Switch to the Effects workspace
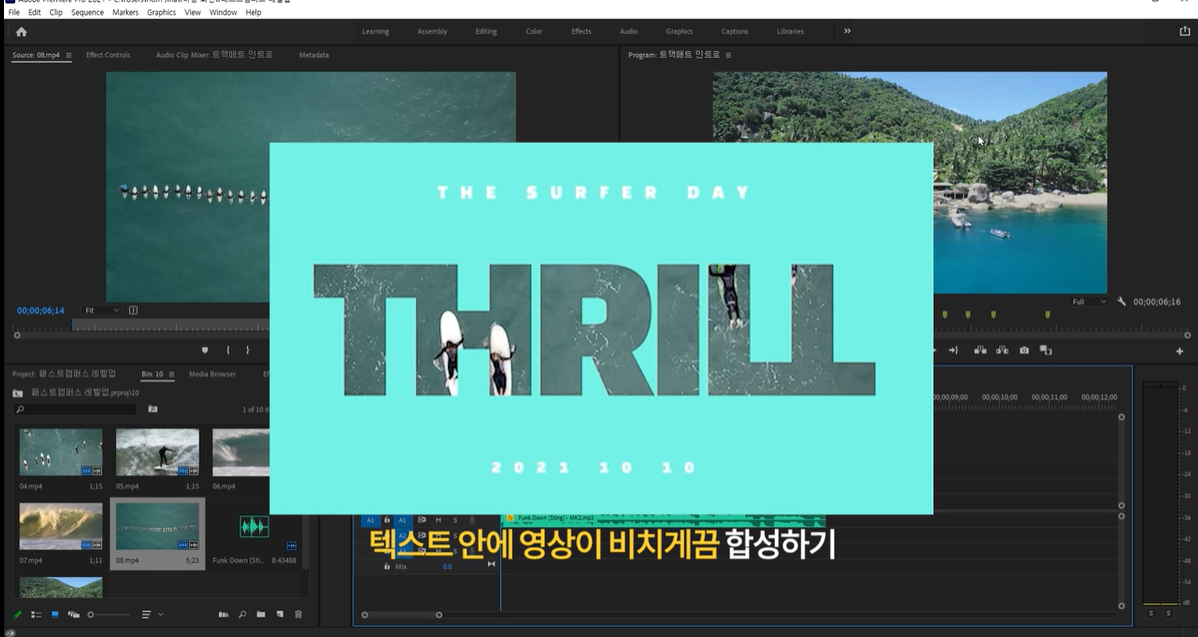The width and height of the screenshot is (1198, 637). click(x=581, y=31)
